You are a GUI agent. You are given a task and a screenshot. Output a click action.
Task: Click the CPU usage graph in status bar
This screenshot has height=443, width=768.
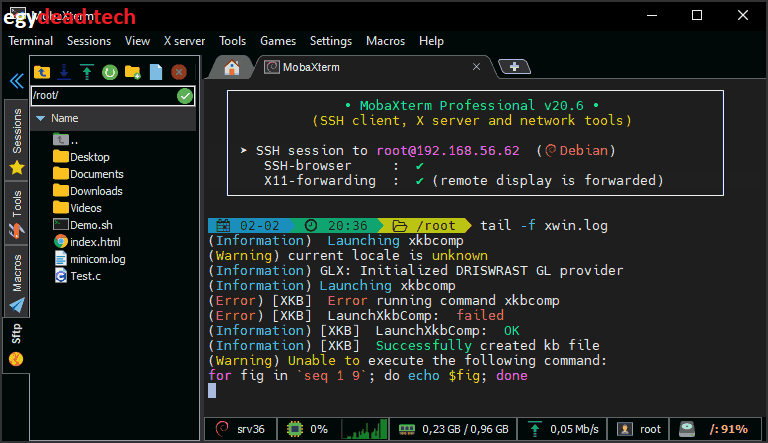coord(364,429)
